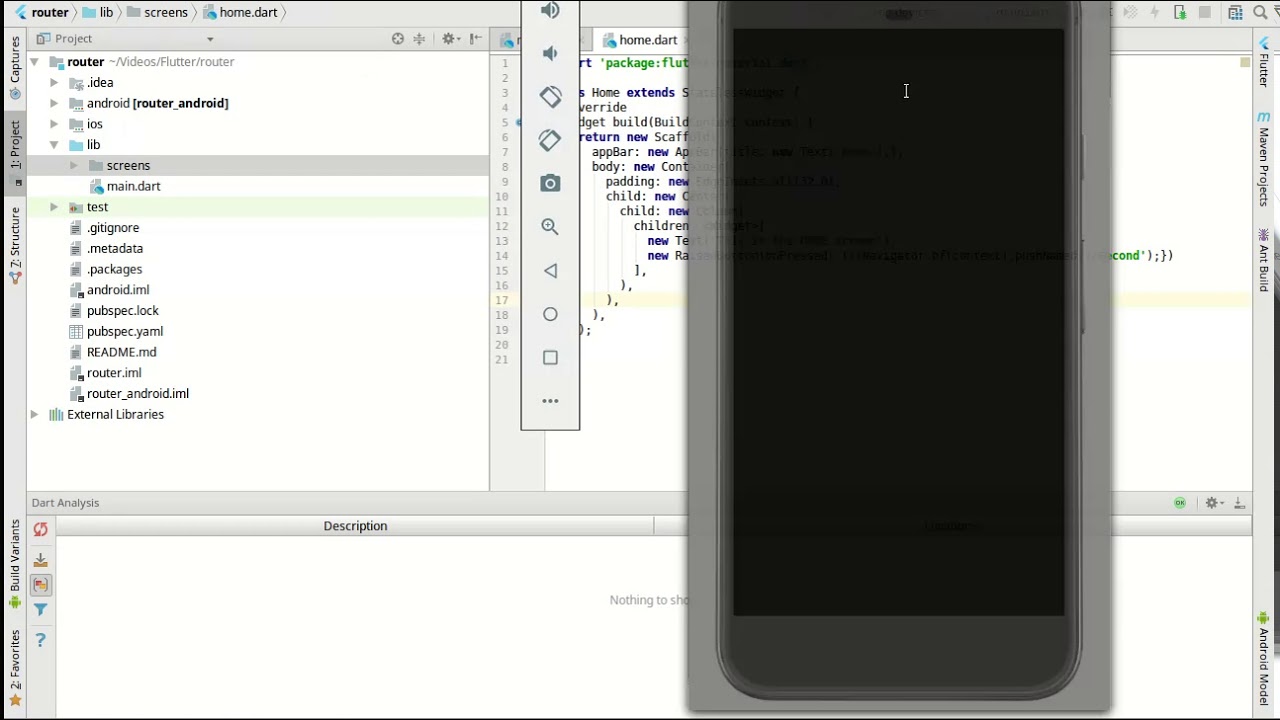Expand the screens folder
Image resolution: width=1280 pixels, height=720 pixels.
[x=73, y=165]
